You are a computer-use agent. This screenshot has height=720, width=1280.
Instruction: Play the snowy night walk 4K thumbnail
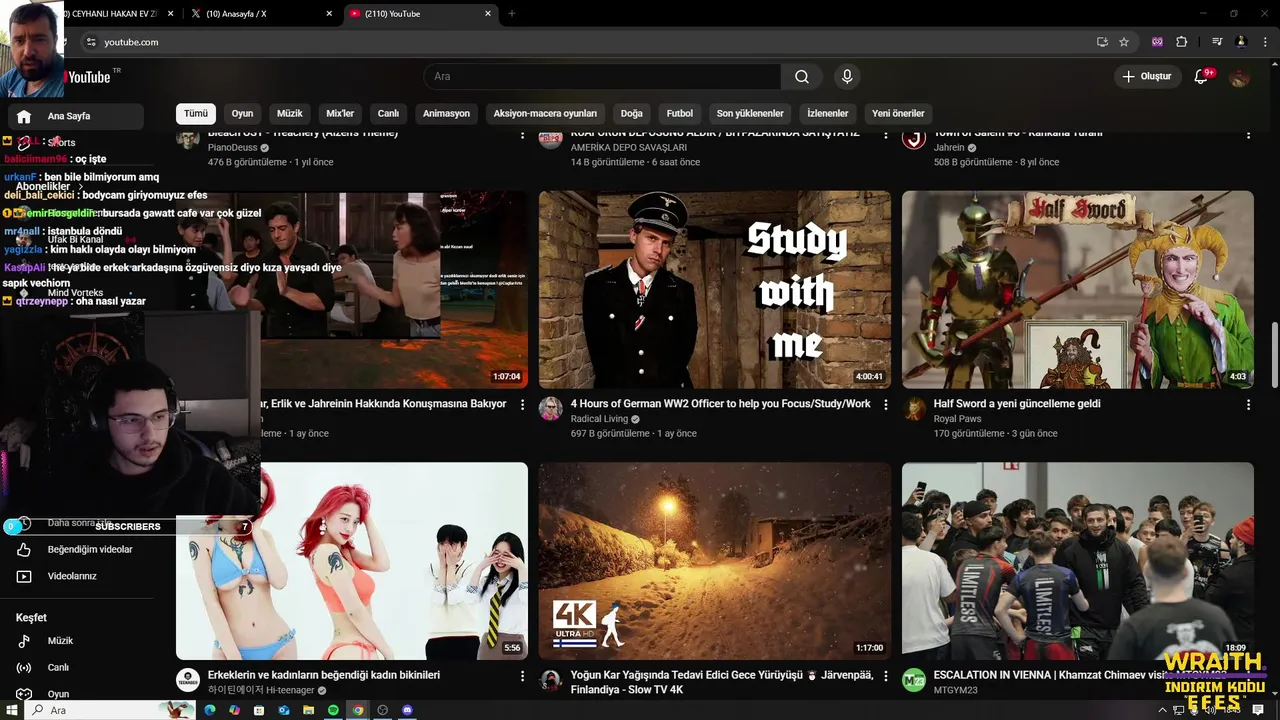pyautogui.click(x=715, y=561)
